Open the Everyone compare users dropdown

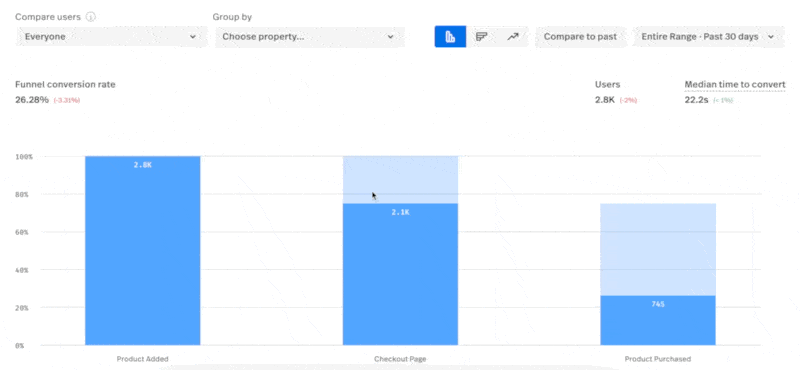(111, 37)
